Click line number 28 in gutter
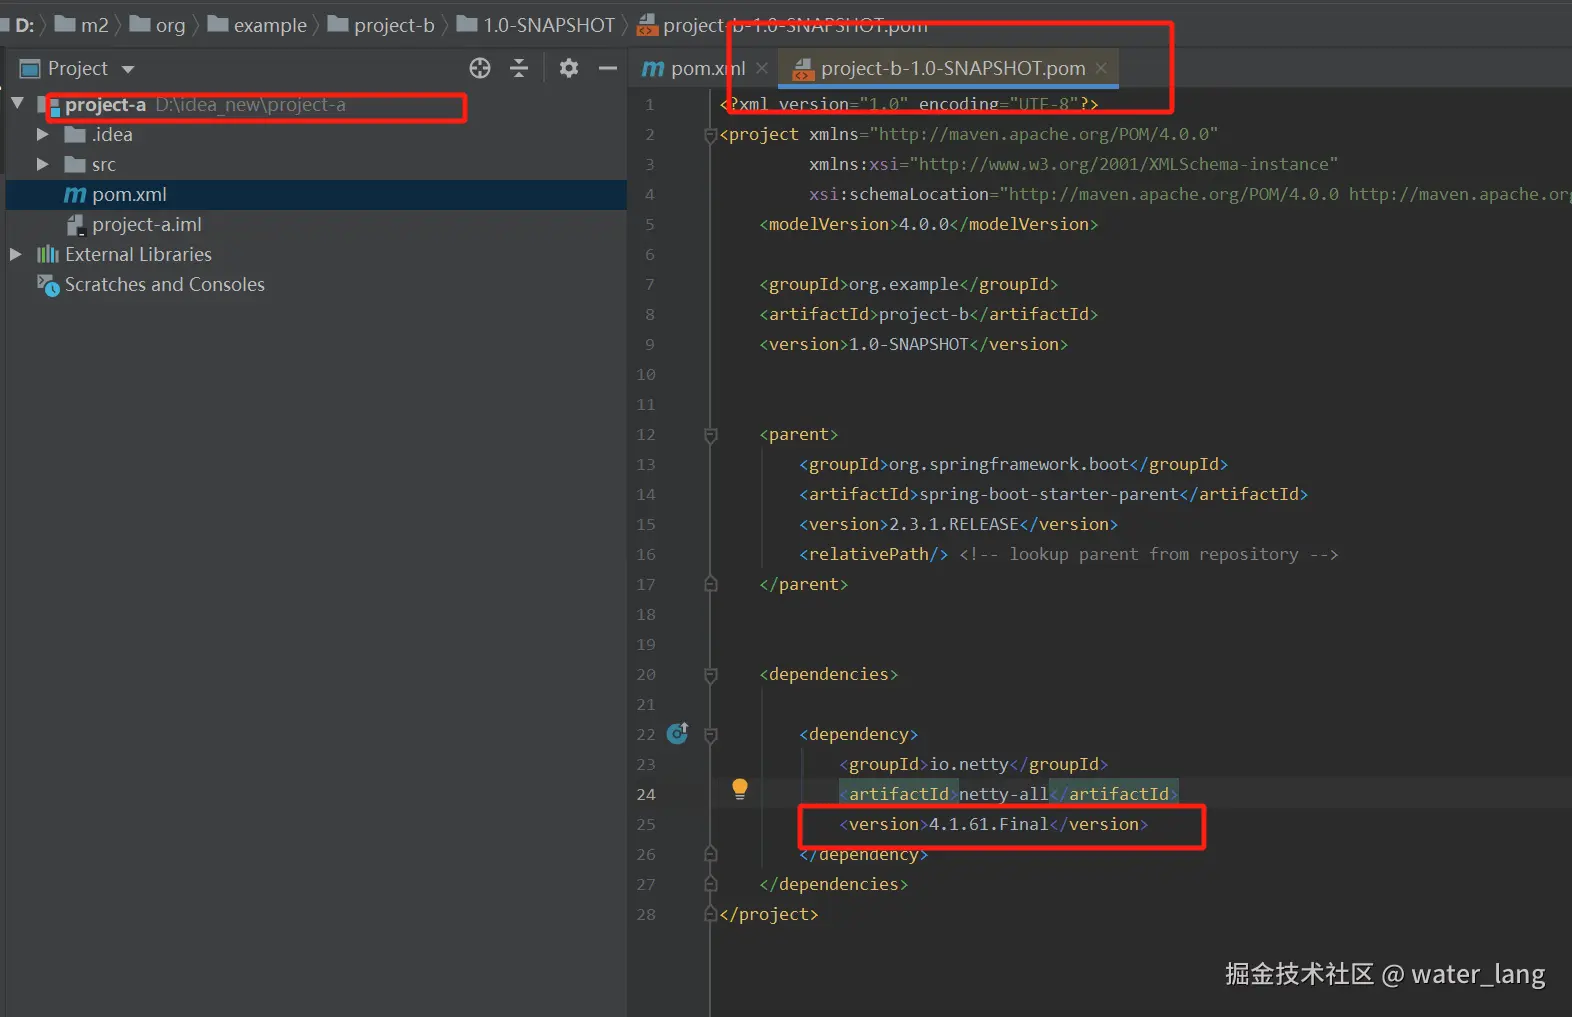The width and height of the screenshot is (1572, 1017). tap(646, 914)
